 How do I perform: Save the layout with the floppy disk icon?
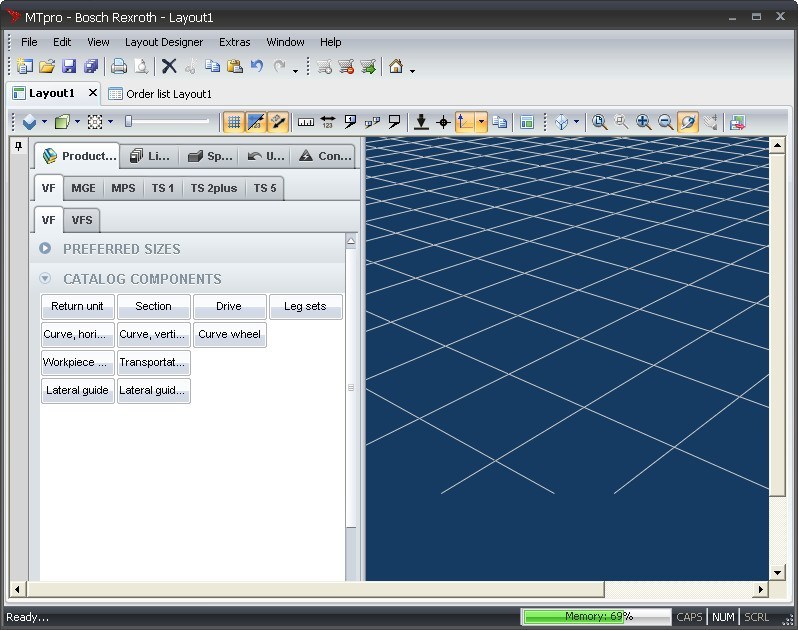(x=69, y=67)
